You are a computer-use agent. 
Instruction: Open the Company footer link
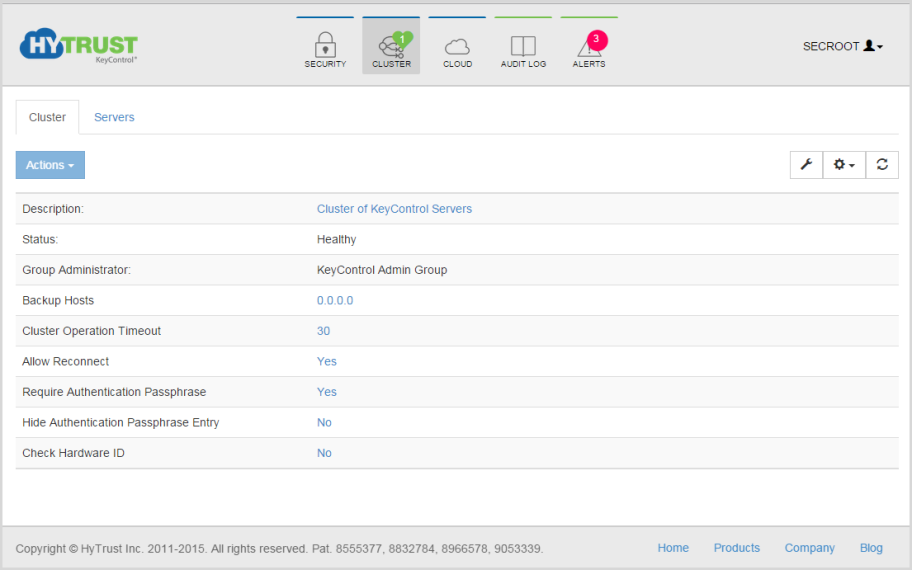pyautogui.click(x=810, y=548)
